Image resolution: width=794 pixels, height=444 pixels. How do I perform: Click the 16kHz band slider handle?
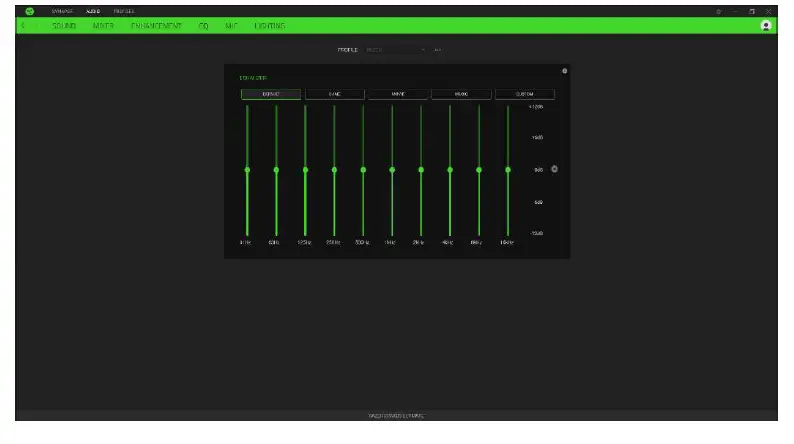508,170
